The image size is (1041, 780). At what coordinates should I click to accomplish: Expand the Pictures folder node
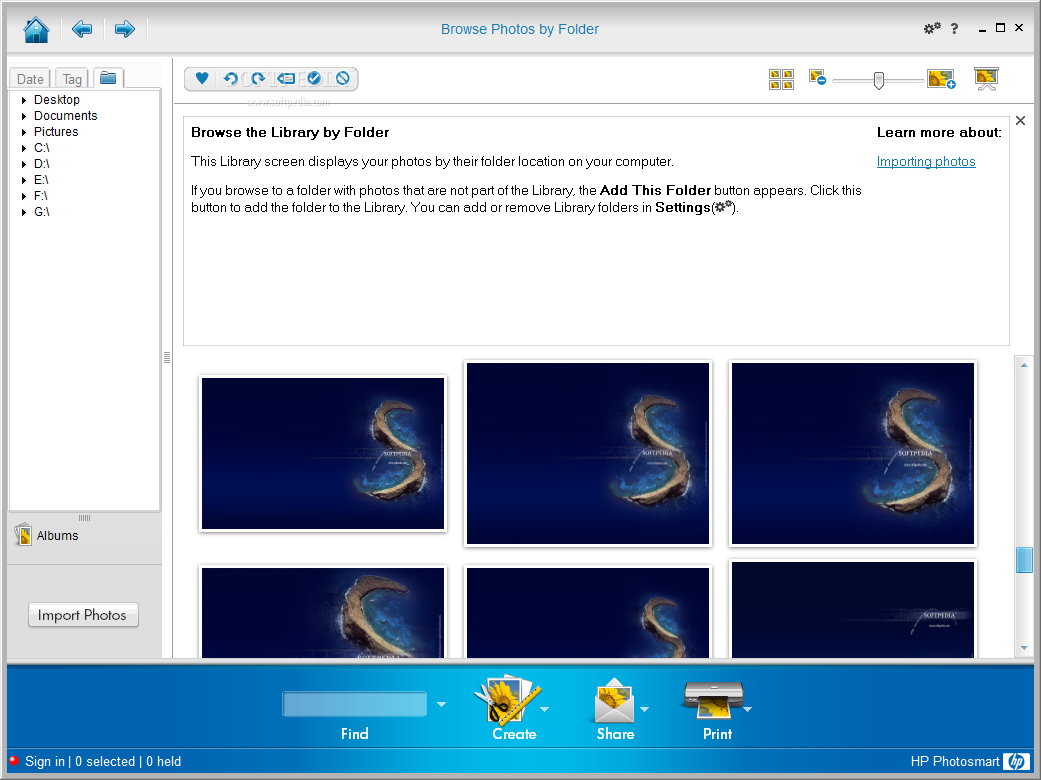(x=24, y=132)
